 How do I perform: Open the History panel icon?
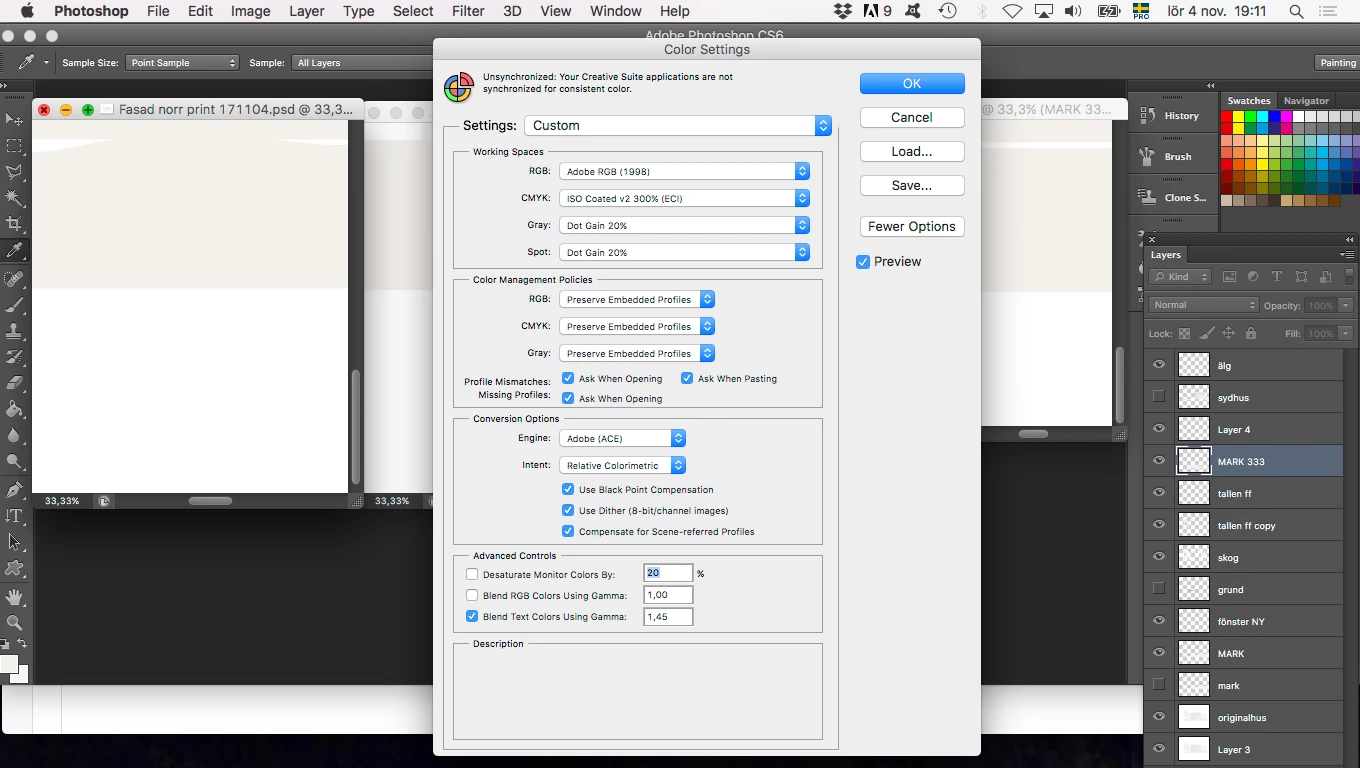coord(1147,116)
